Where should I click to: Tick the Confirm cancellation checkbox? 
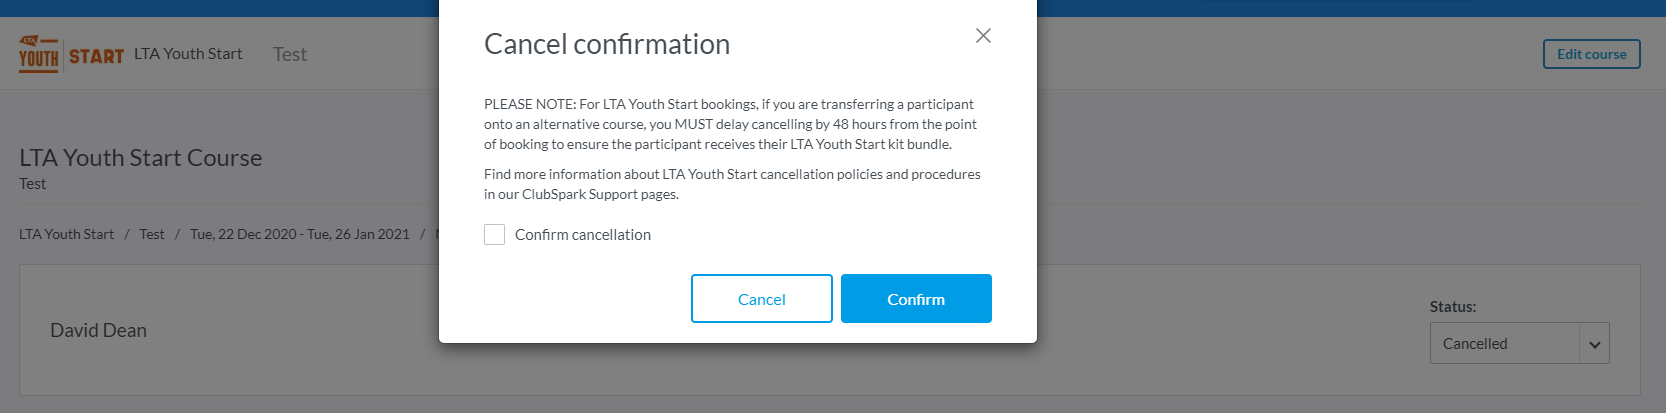tap(494, 235)
